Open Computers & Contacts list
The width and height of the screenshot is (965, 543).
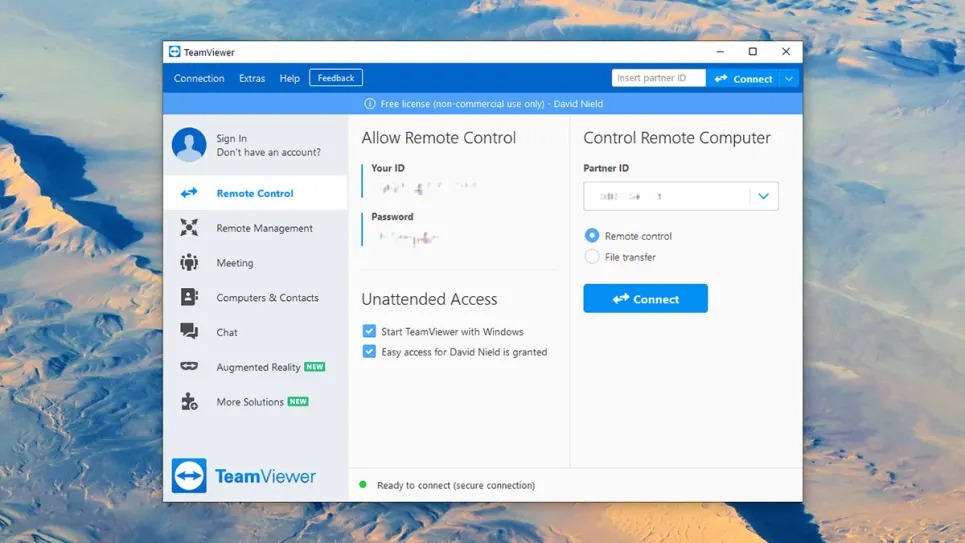tap(255, 297)
